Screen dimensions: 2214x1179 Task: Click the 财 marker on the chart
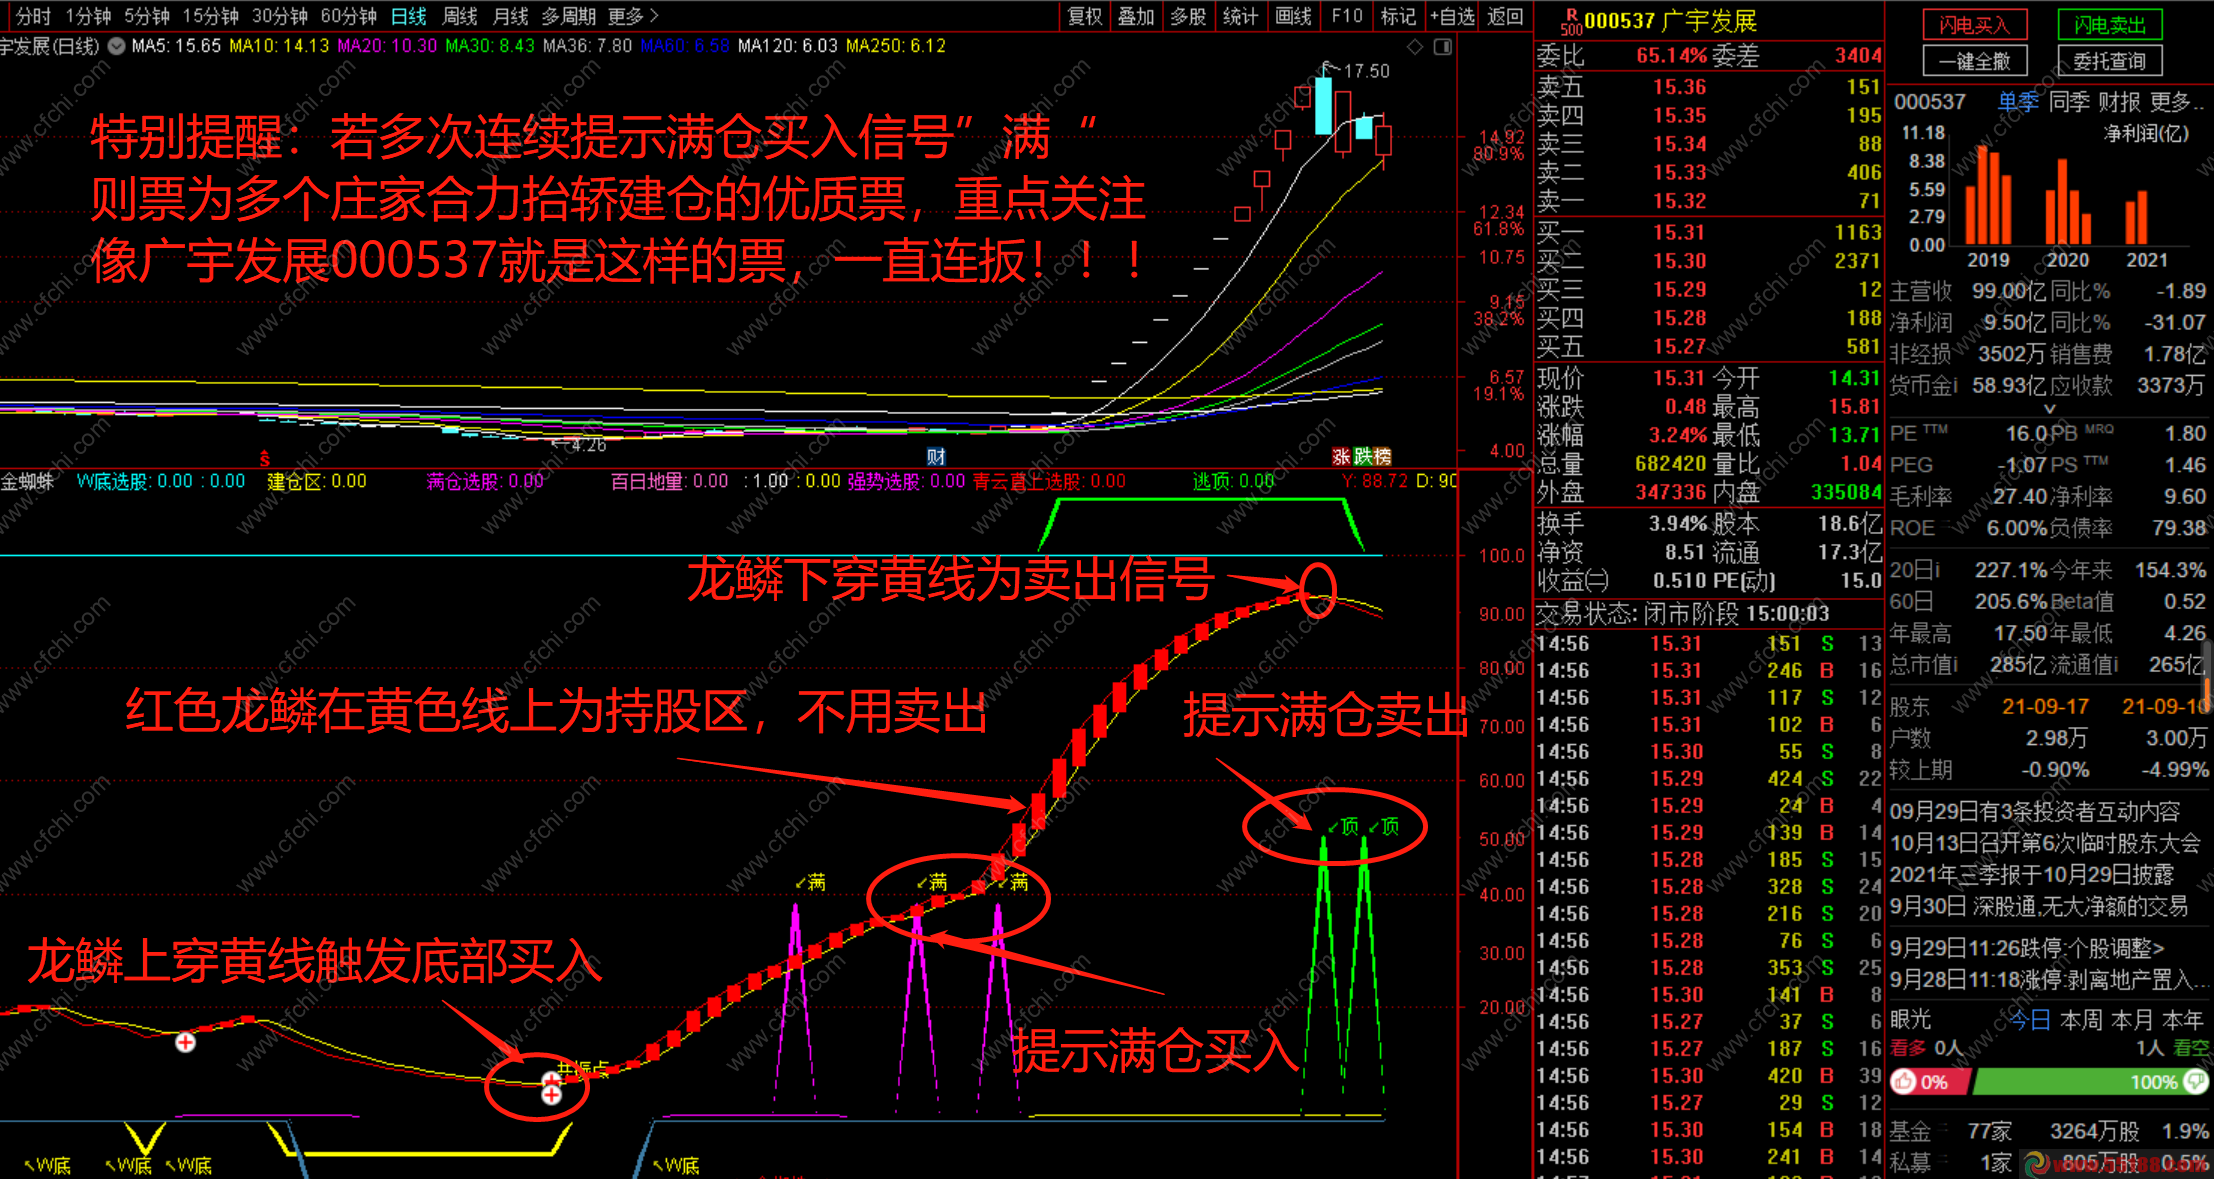(936, 457)
